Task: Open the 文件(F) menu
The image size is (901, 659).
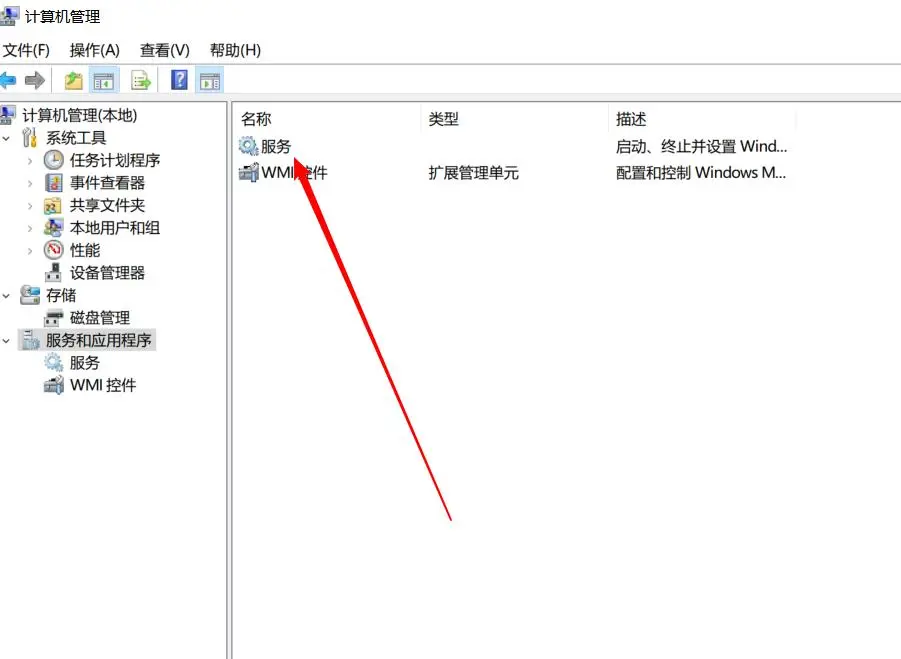Action: click(26, 51)
